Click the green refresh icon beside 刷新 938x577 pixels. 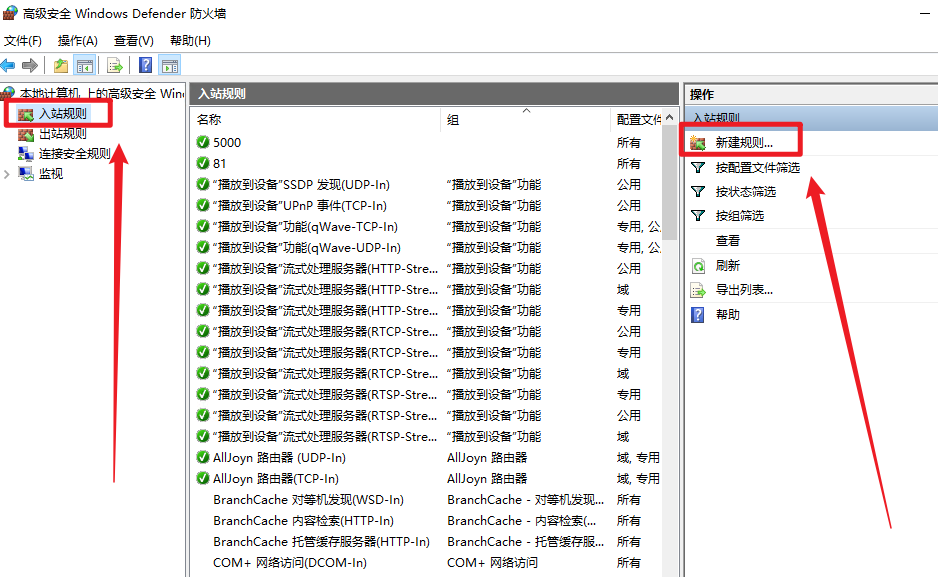[x=698, y=266]
